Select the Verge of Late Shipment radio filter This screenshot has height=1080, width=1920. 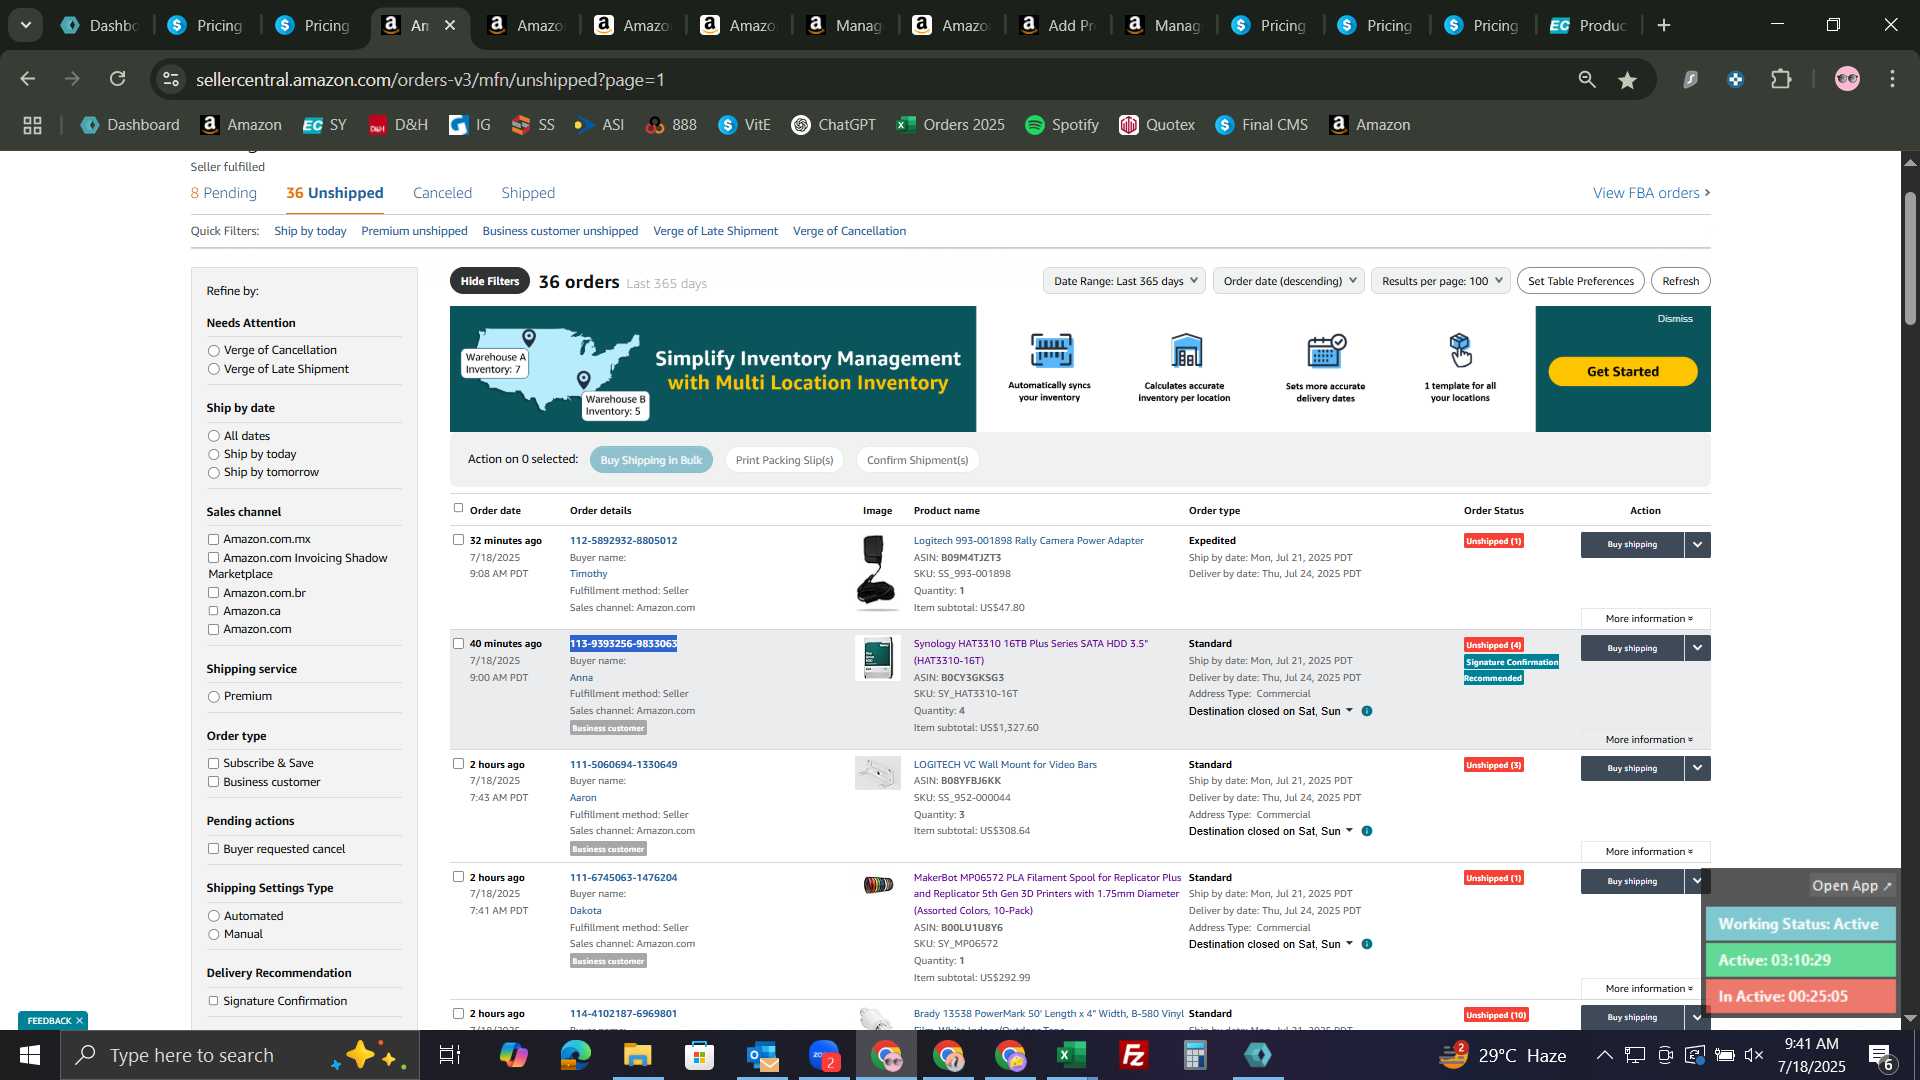[x=213, y=370]
